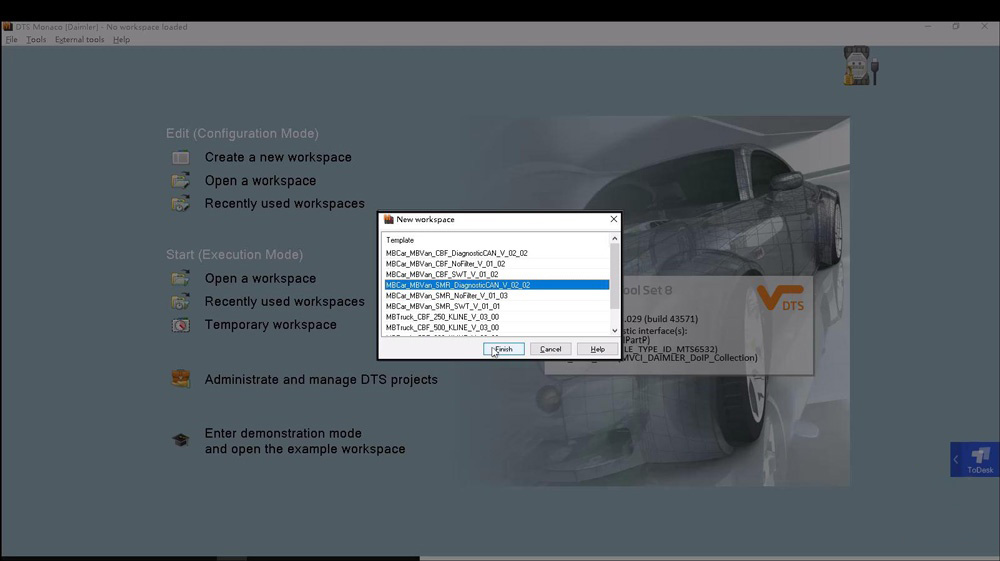
Task: Click the DTS Monaco app icon in the title bar
Action: click(x=8, y=27)
